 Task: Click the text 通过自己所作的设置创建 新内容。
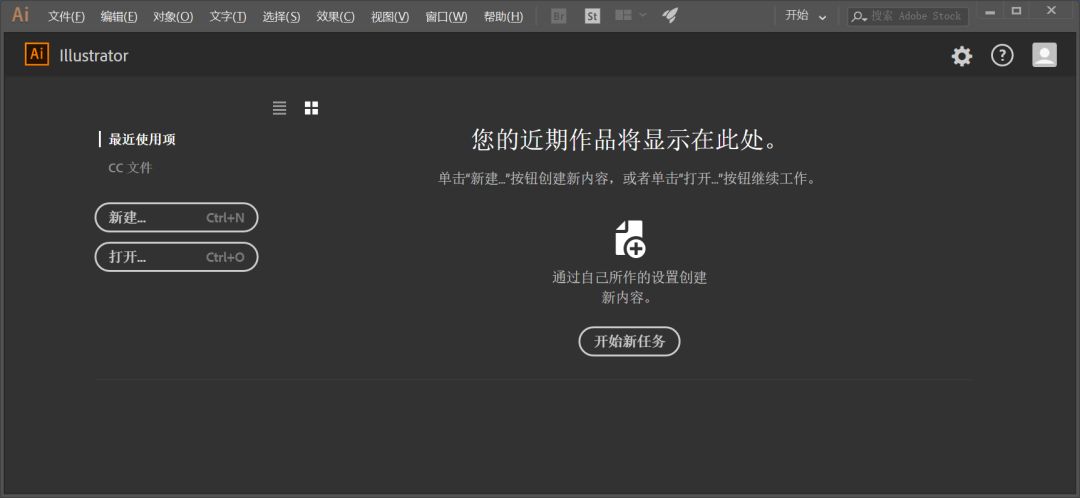pyautogui.click(x=630, y=288)
